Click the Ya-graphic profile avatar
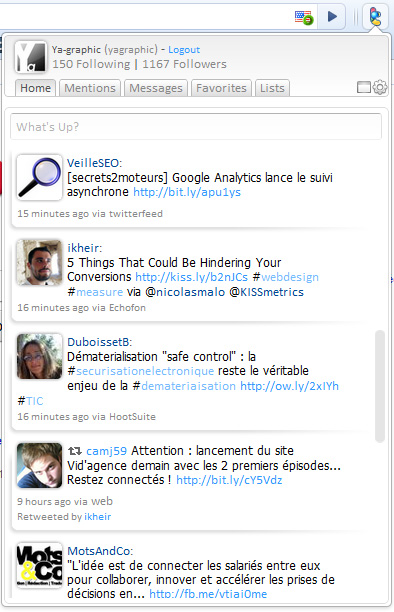 coord(31,57)
